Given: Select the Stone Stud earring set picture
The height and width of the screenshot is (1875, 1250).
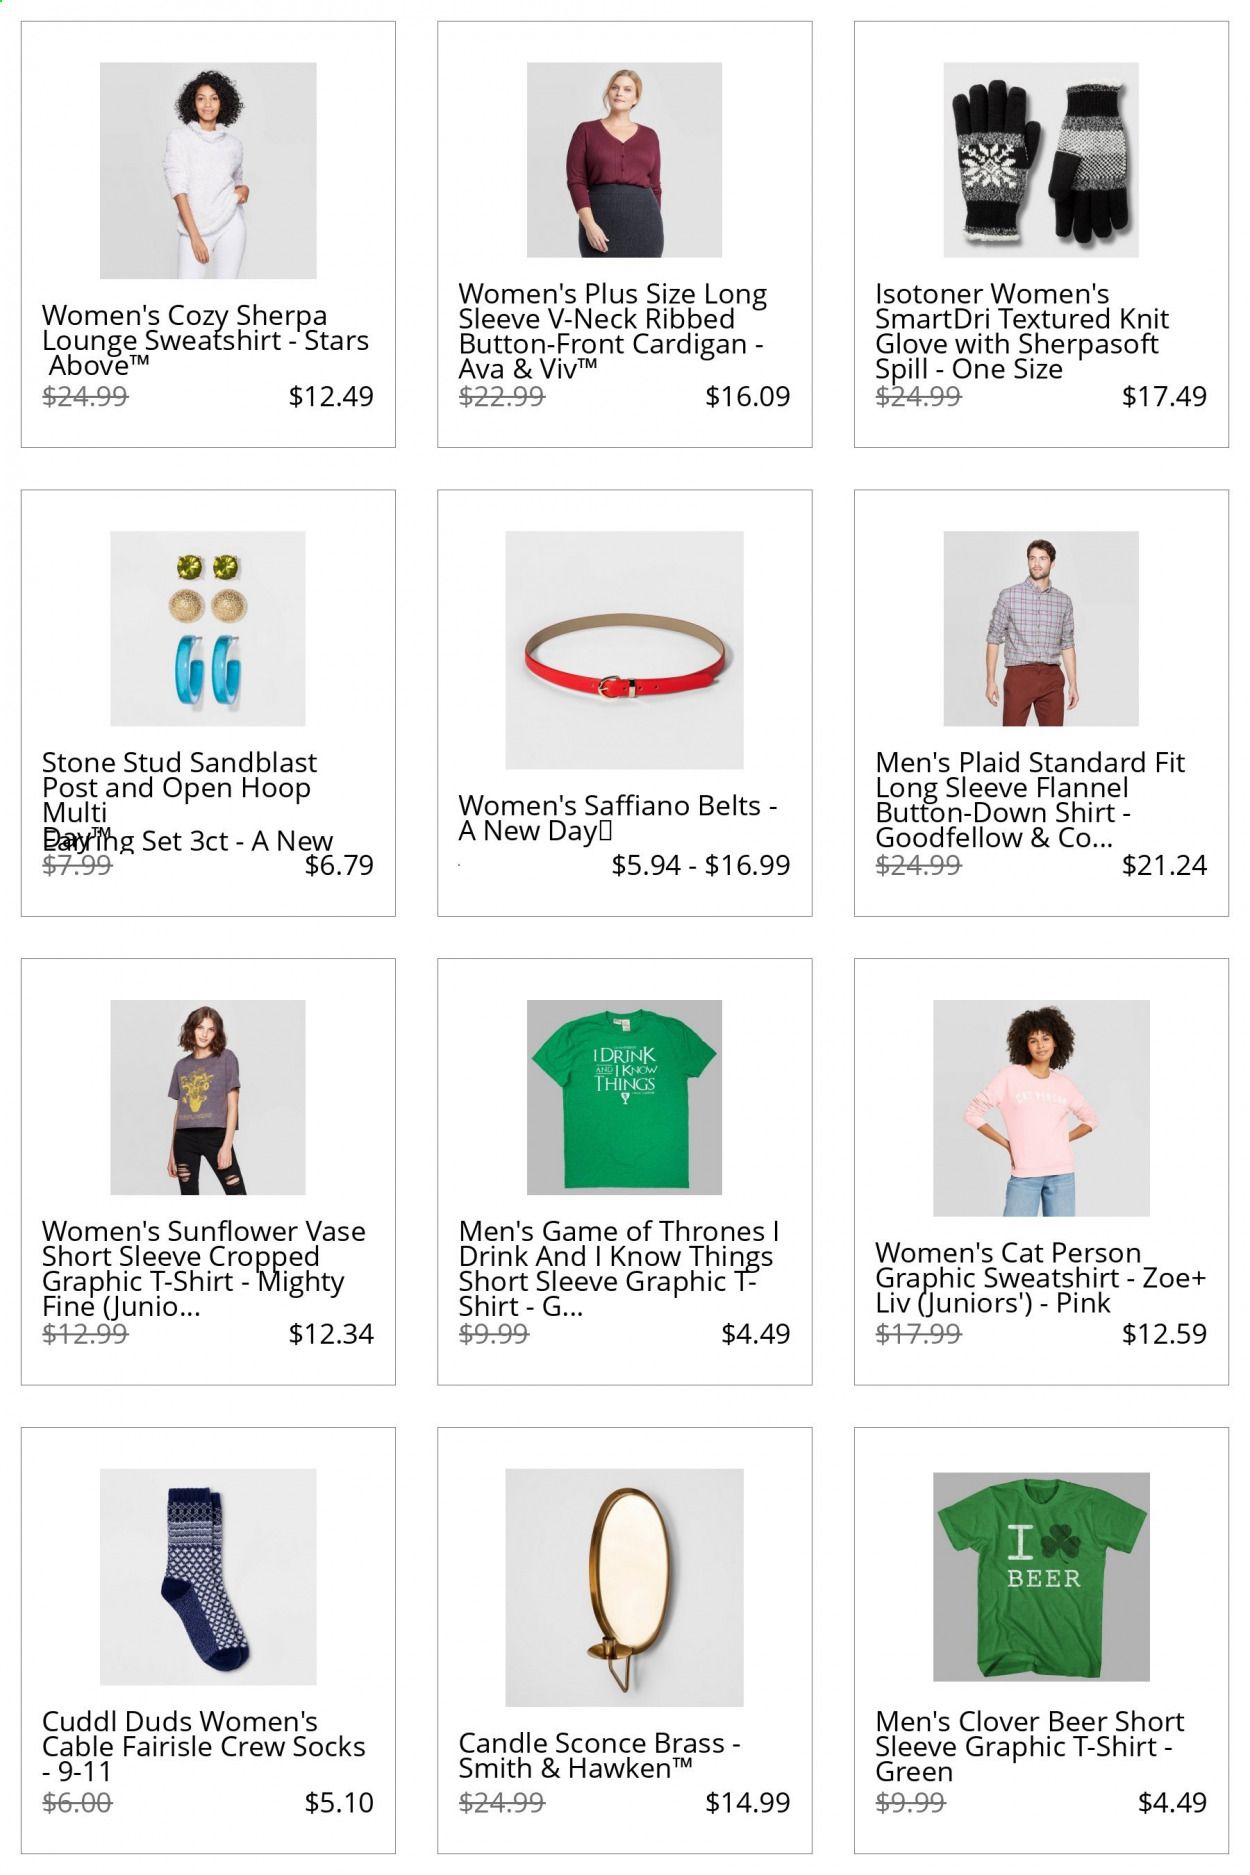Looking at the screenshot, I should [x=208, y=628].
